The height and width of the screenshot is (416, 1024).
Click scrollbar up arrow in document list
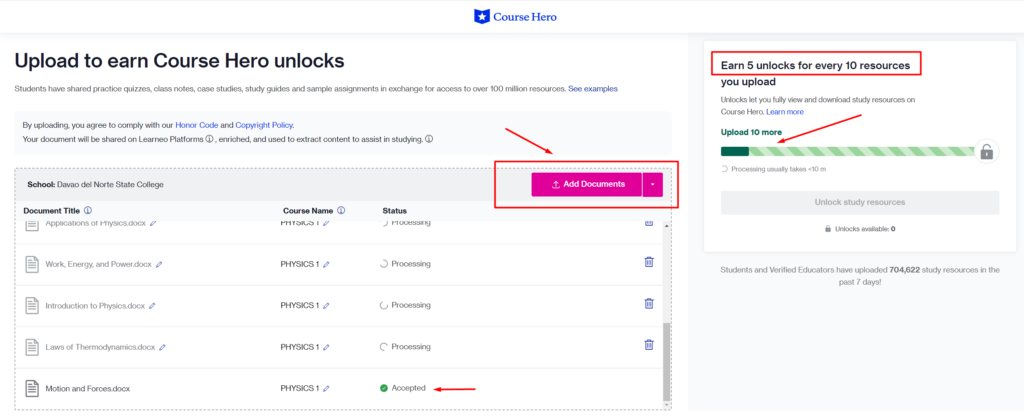[x=666, y=225]
